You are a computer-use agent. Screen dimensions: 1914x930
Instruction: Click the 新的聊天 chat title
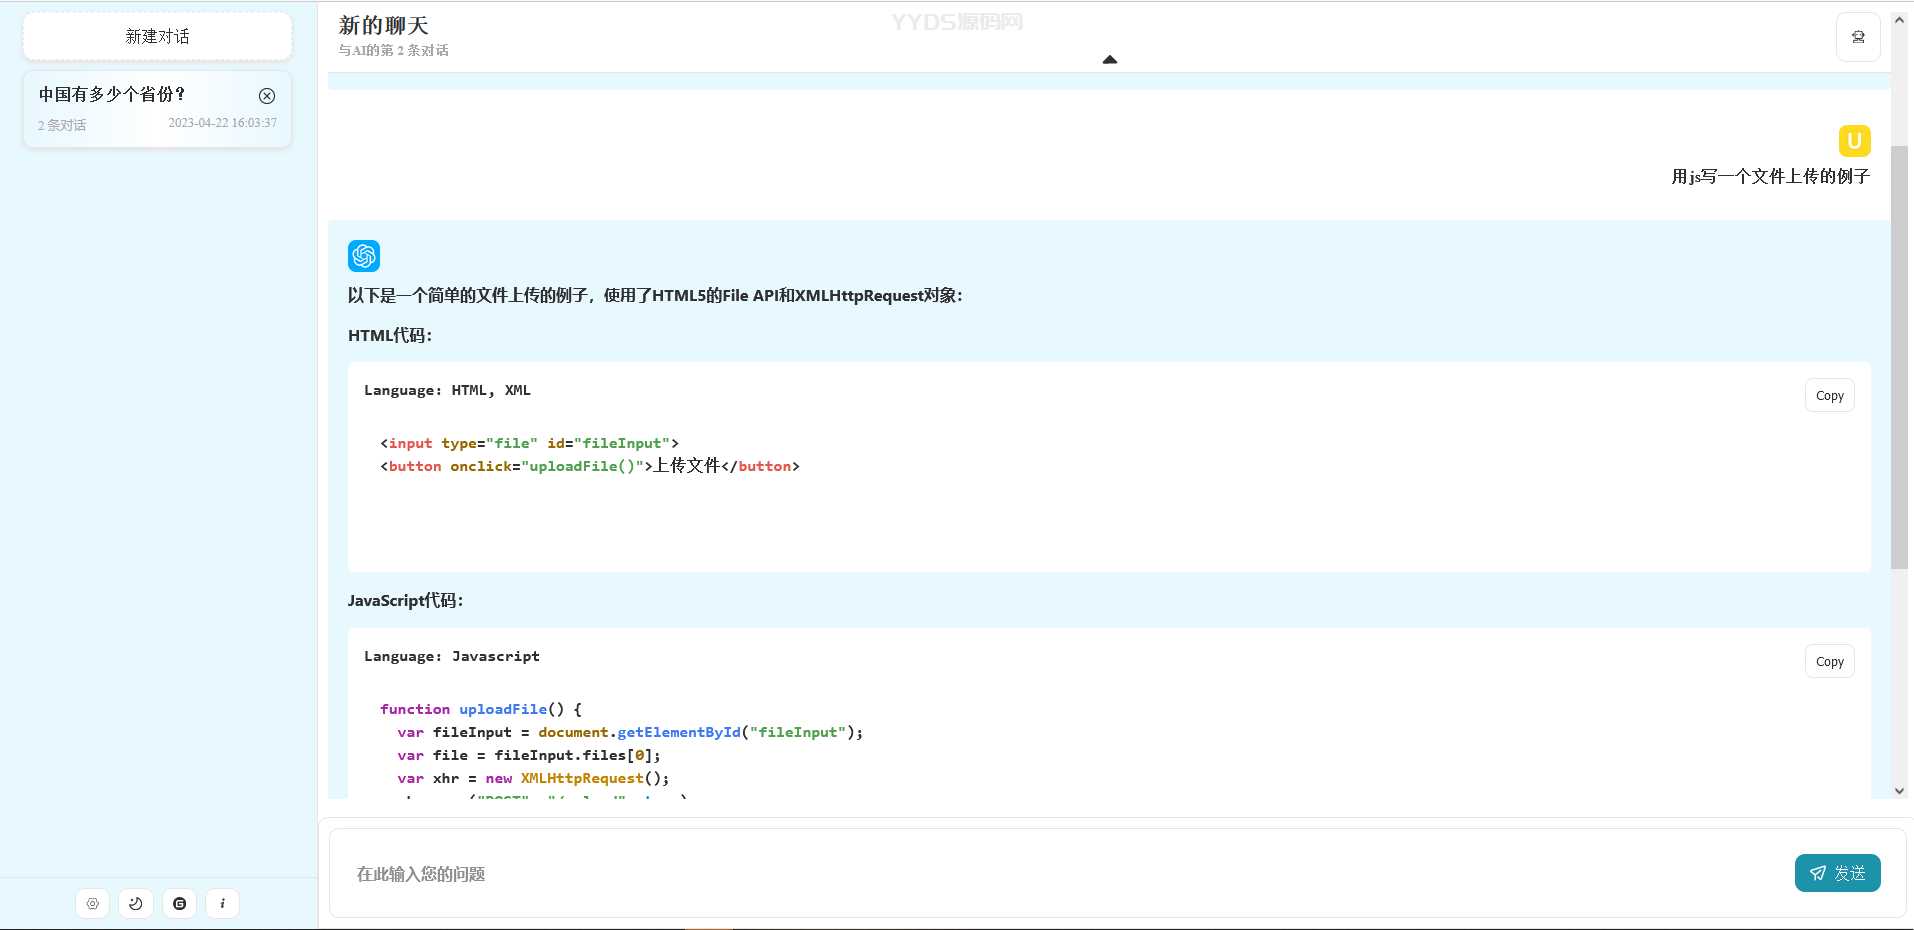[384, 26]
